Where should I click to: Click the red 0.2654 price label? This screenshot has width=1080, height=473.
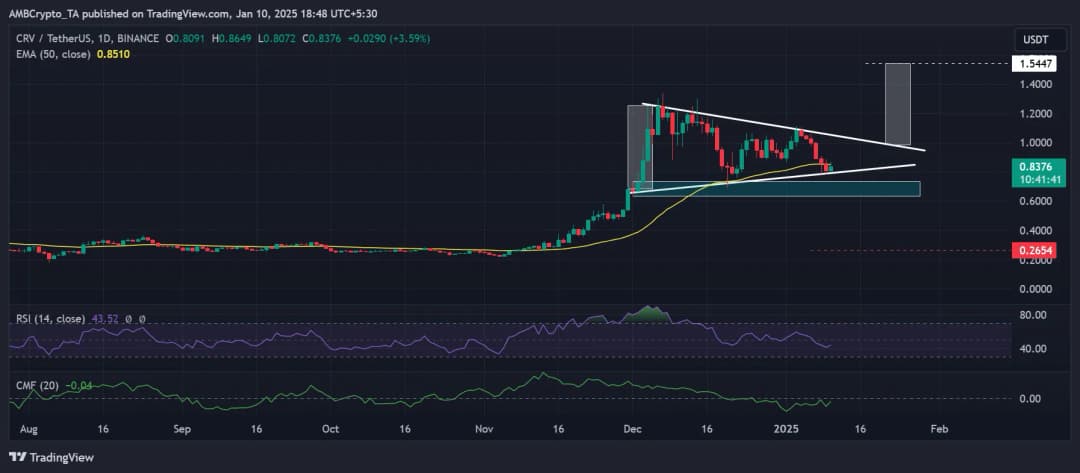pos(1032,251)
